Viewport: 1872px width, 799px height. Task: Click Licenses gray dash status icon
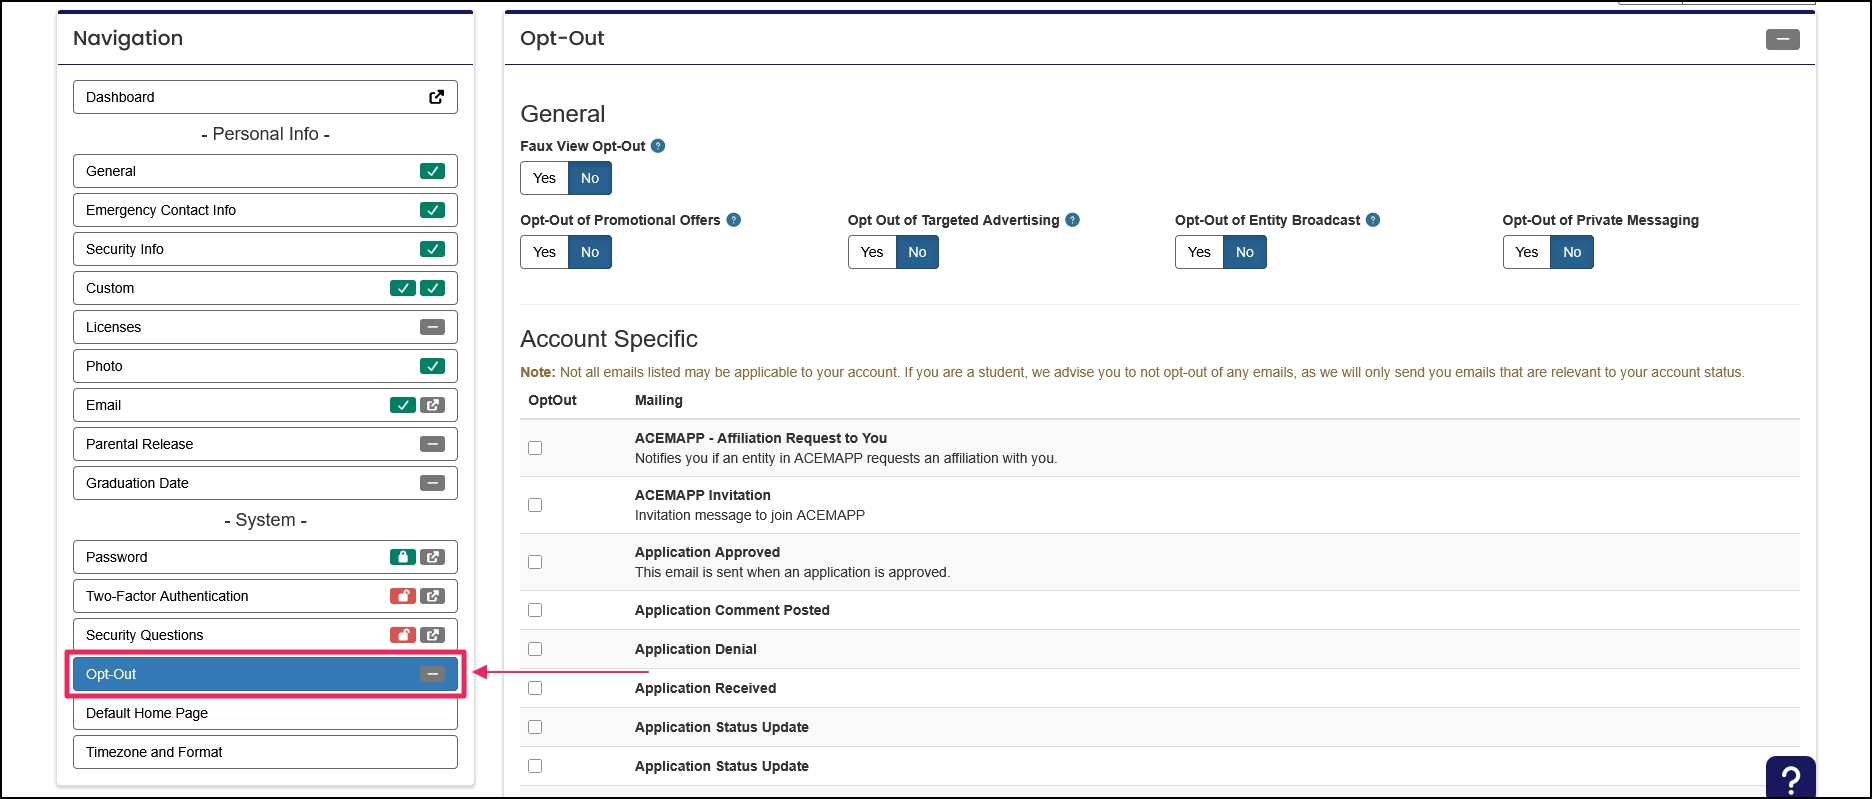pyautogui.click(x=432, y=327)
